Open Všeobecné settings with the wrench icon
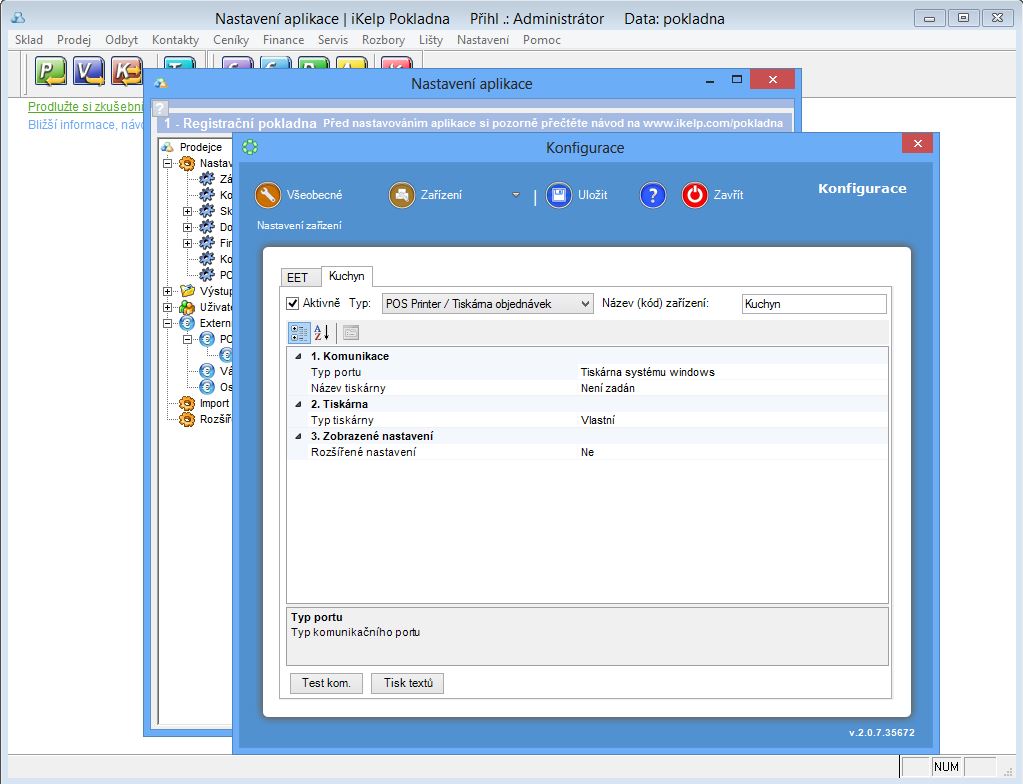1023x784 pixels. (x=268, y=195)
